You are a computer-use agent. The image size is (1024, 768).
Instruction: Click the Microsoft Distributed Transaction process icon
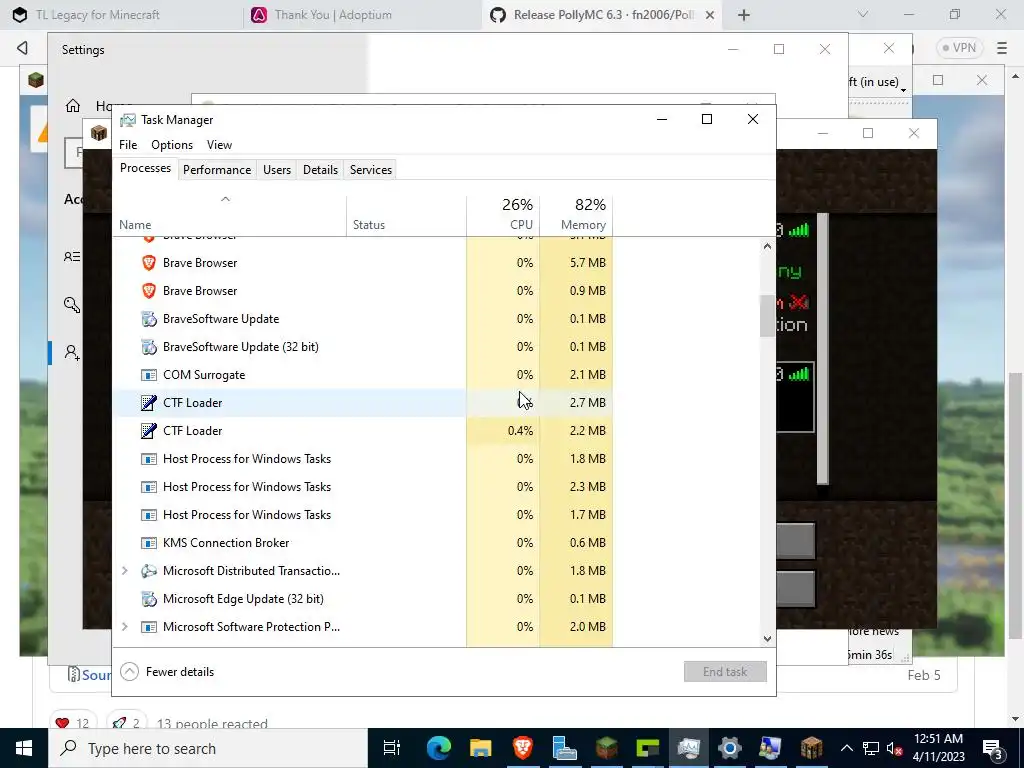[149, 571]
